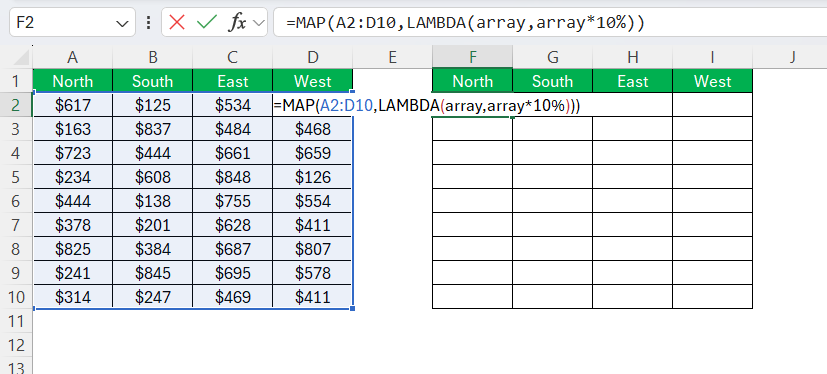Viewport: 827px width, 374px height.
Task: Click cell containing $617
Action: click(73, 105)
